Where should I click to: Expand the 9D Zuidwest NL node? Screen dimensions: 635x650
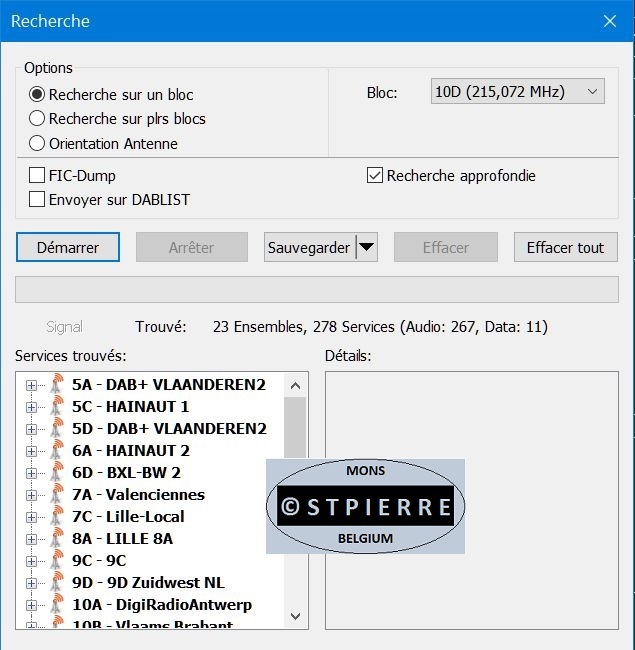(x=31, y=583)
